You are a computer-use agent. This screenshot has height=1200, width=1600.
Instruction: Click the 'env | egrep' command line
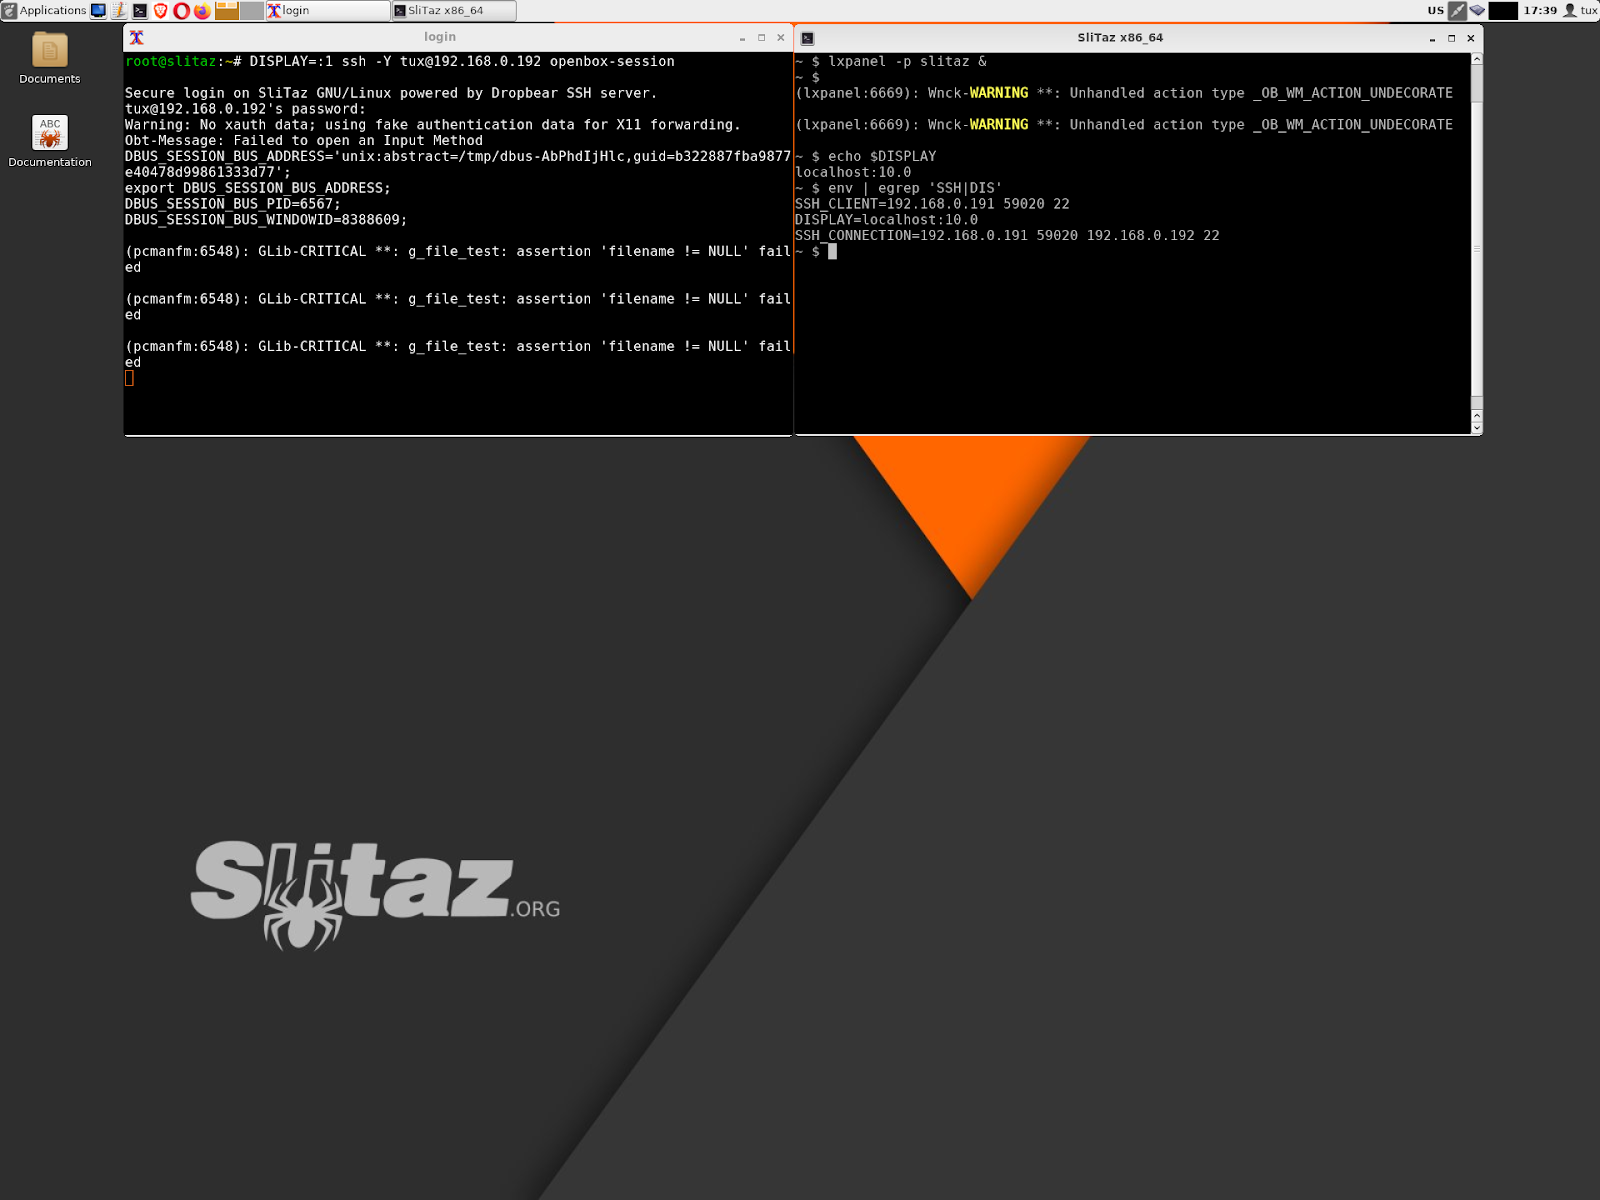(915, 188)
